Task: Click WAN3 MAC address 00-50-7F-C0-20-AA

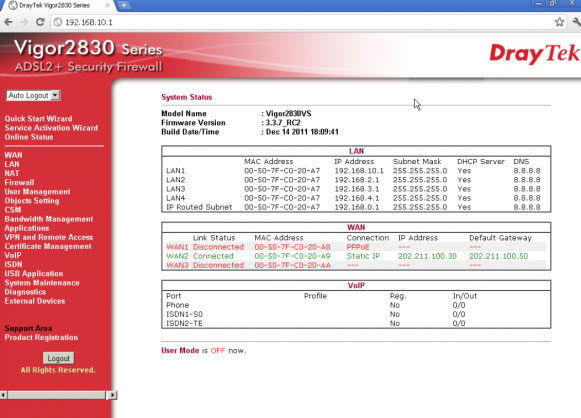Action: (x=292, y=265)
